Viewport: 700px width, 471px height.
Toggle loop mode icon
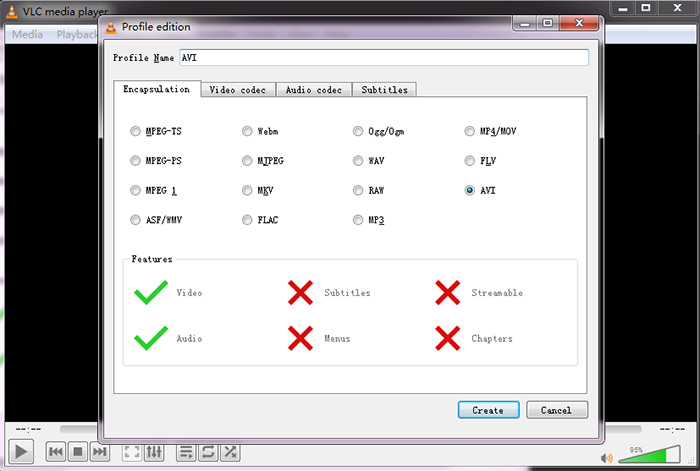click(x=208, y=452)
